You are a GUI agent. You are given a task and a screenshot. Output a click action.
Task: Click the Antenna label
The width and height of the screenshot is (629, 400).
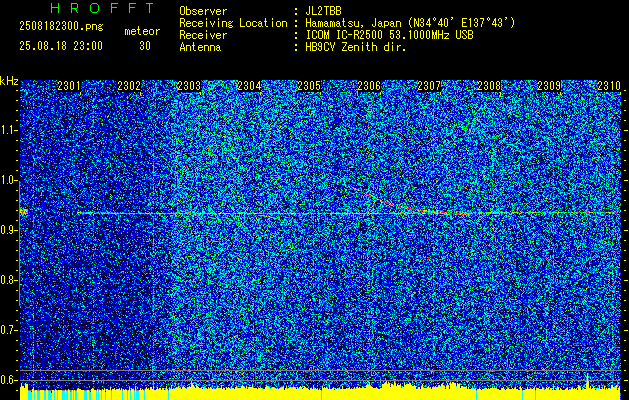click(x=200, y=47)
